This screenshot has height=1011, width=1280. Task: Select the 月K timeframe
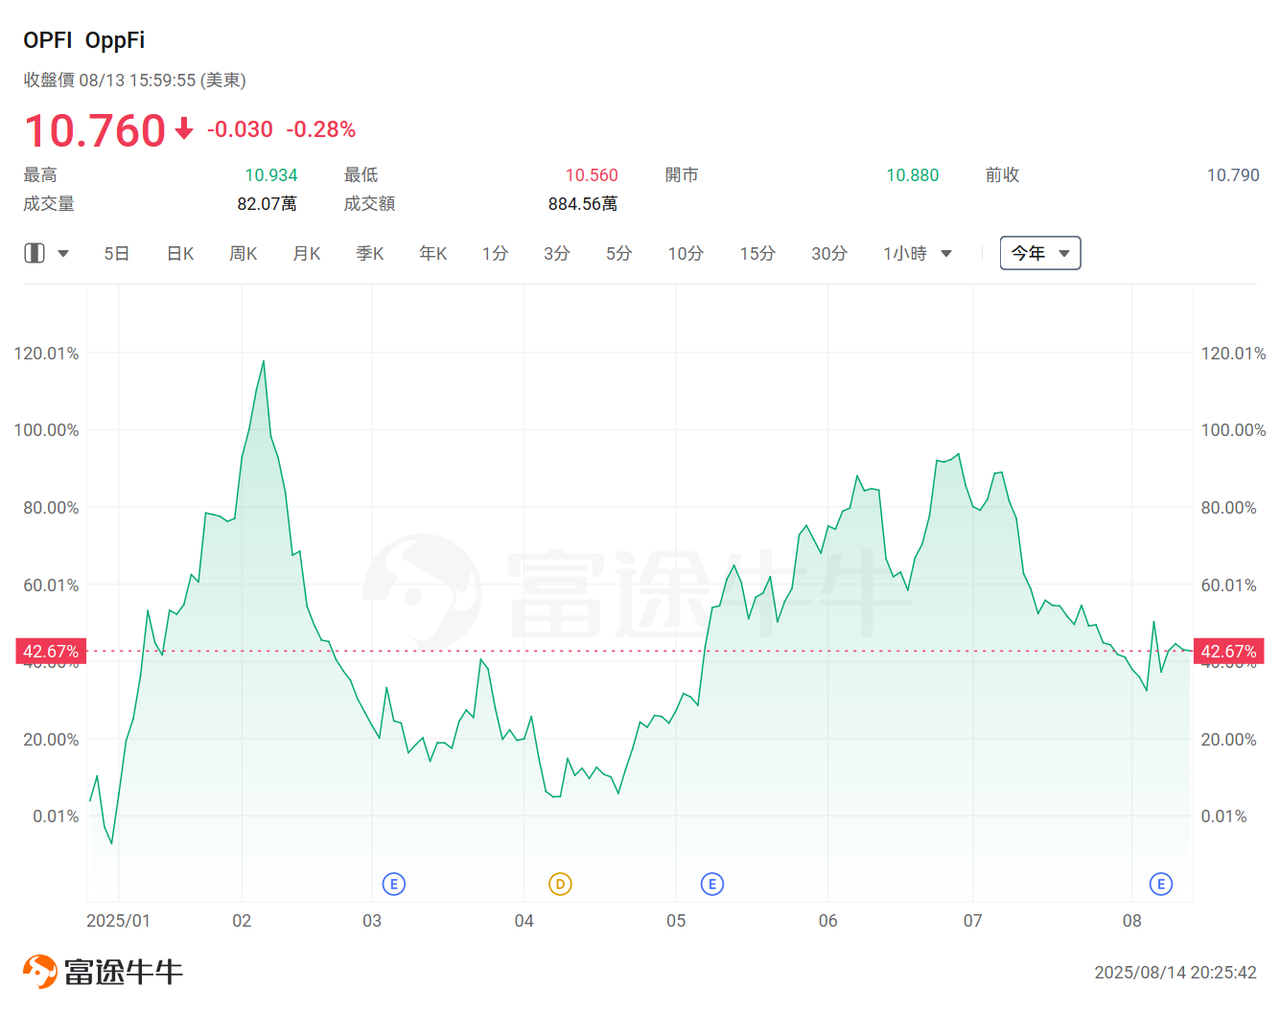point(306,253)
